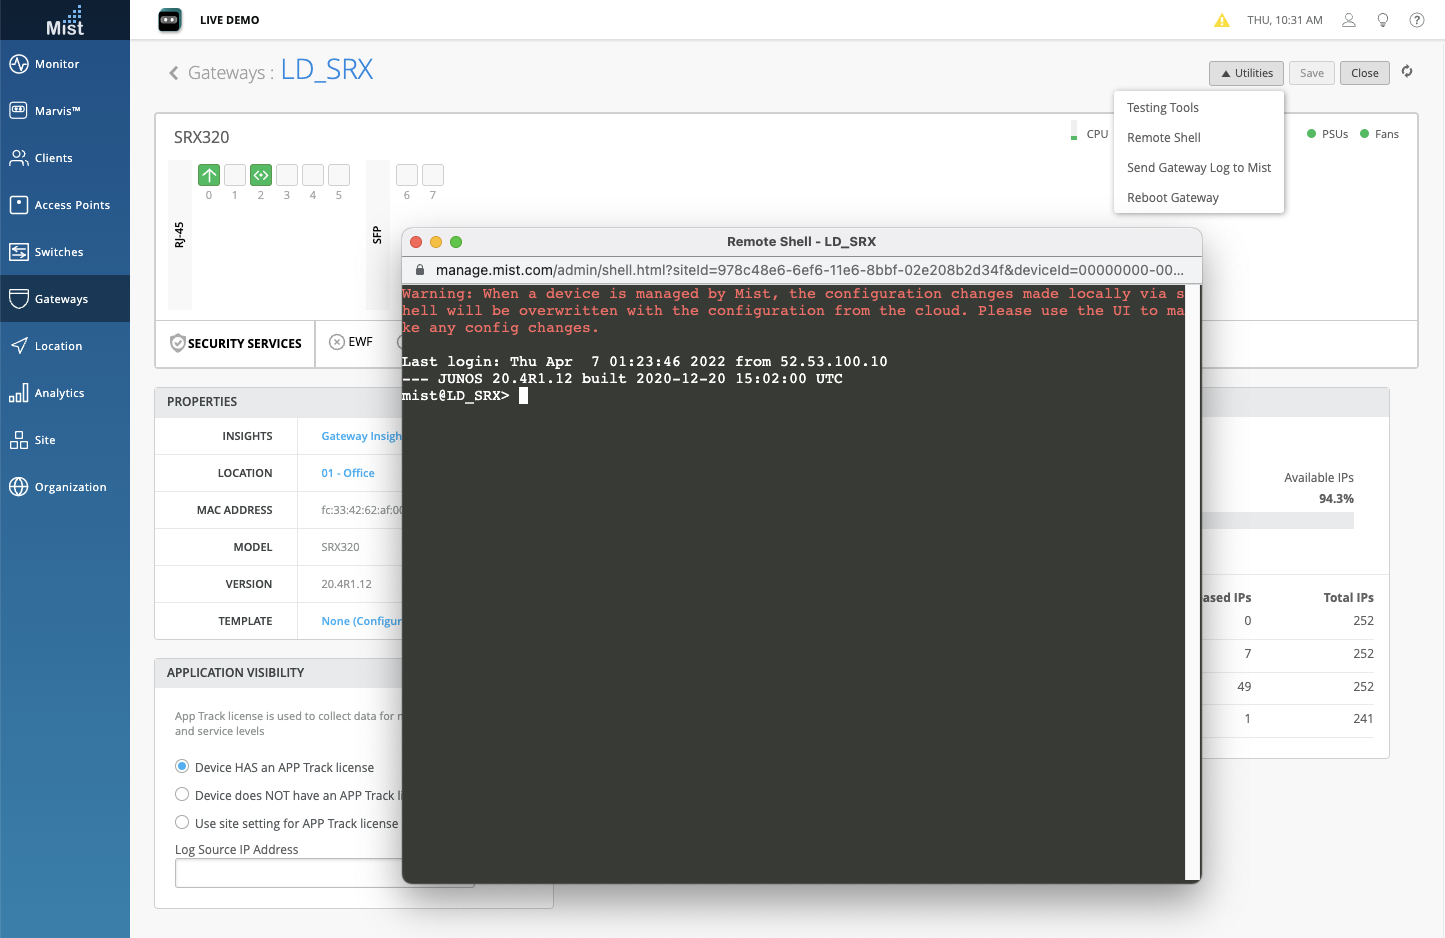
Task: Open the None template link
Action: click(361, 621)
